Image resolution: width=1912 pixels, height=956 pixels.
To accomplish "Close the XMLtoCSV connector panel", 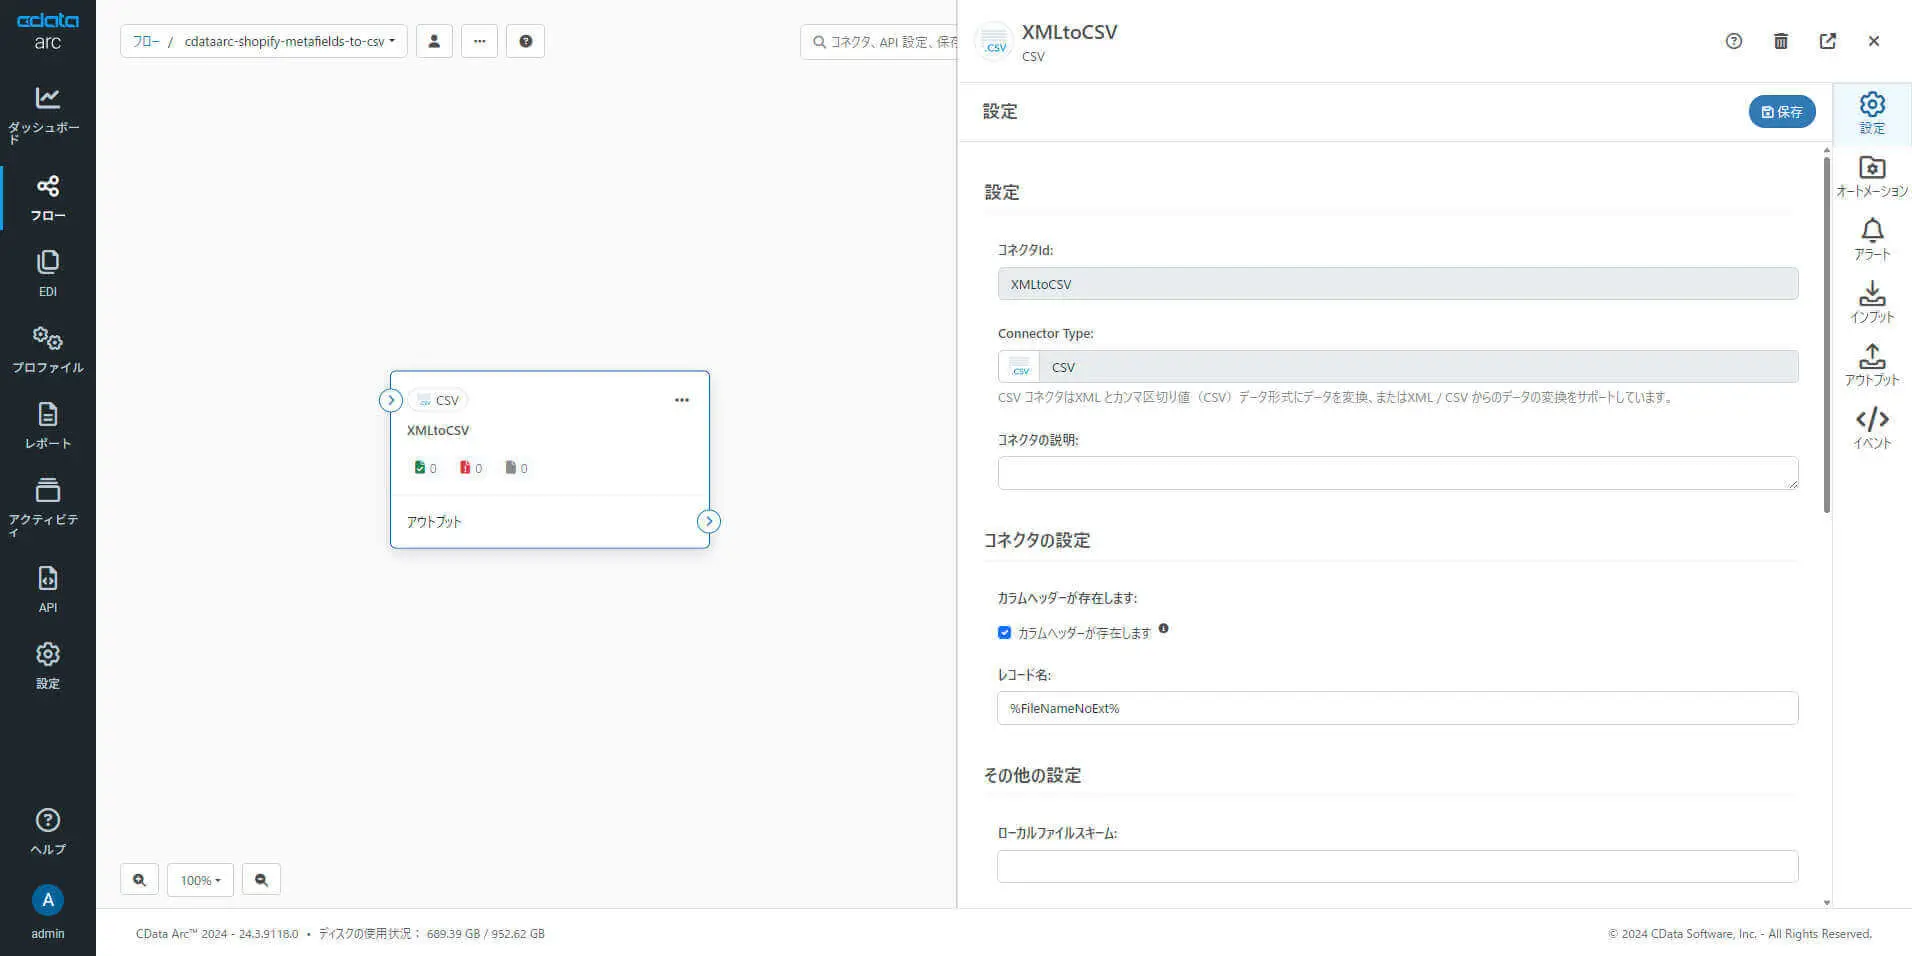I will [1874, 41].
